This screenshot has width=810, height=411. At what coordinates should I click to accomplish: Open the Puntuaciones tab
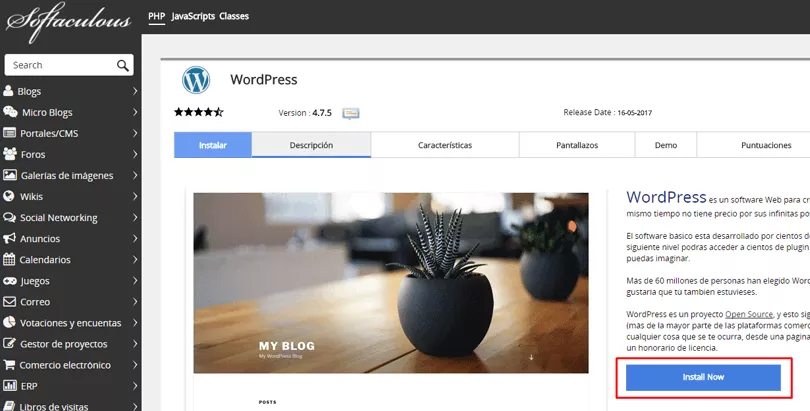click(766, 145)
